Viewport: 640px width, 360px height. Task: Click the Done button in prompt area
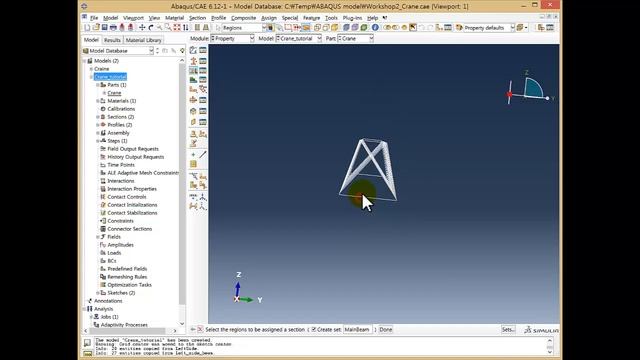tap(386, 329)
